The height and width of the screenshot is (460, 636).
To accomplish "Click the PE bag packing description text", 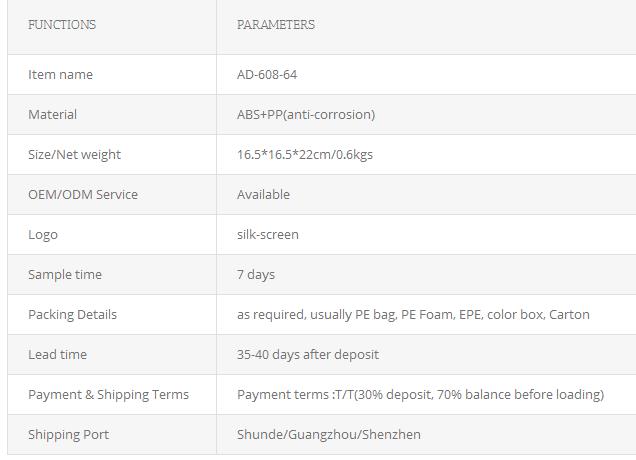I will tap(413, 315).
